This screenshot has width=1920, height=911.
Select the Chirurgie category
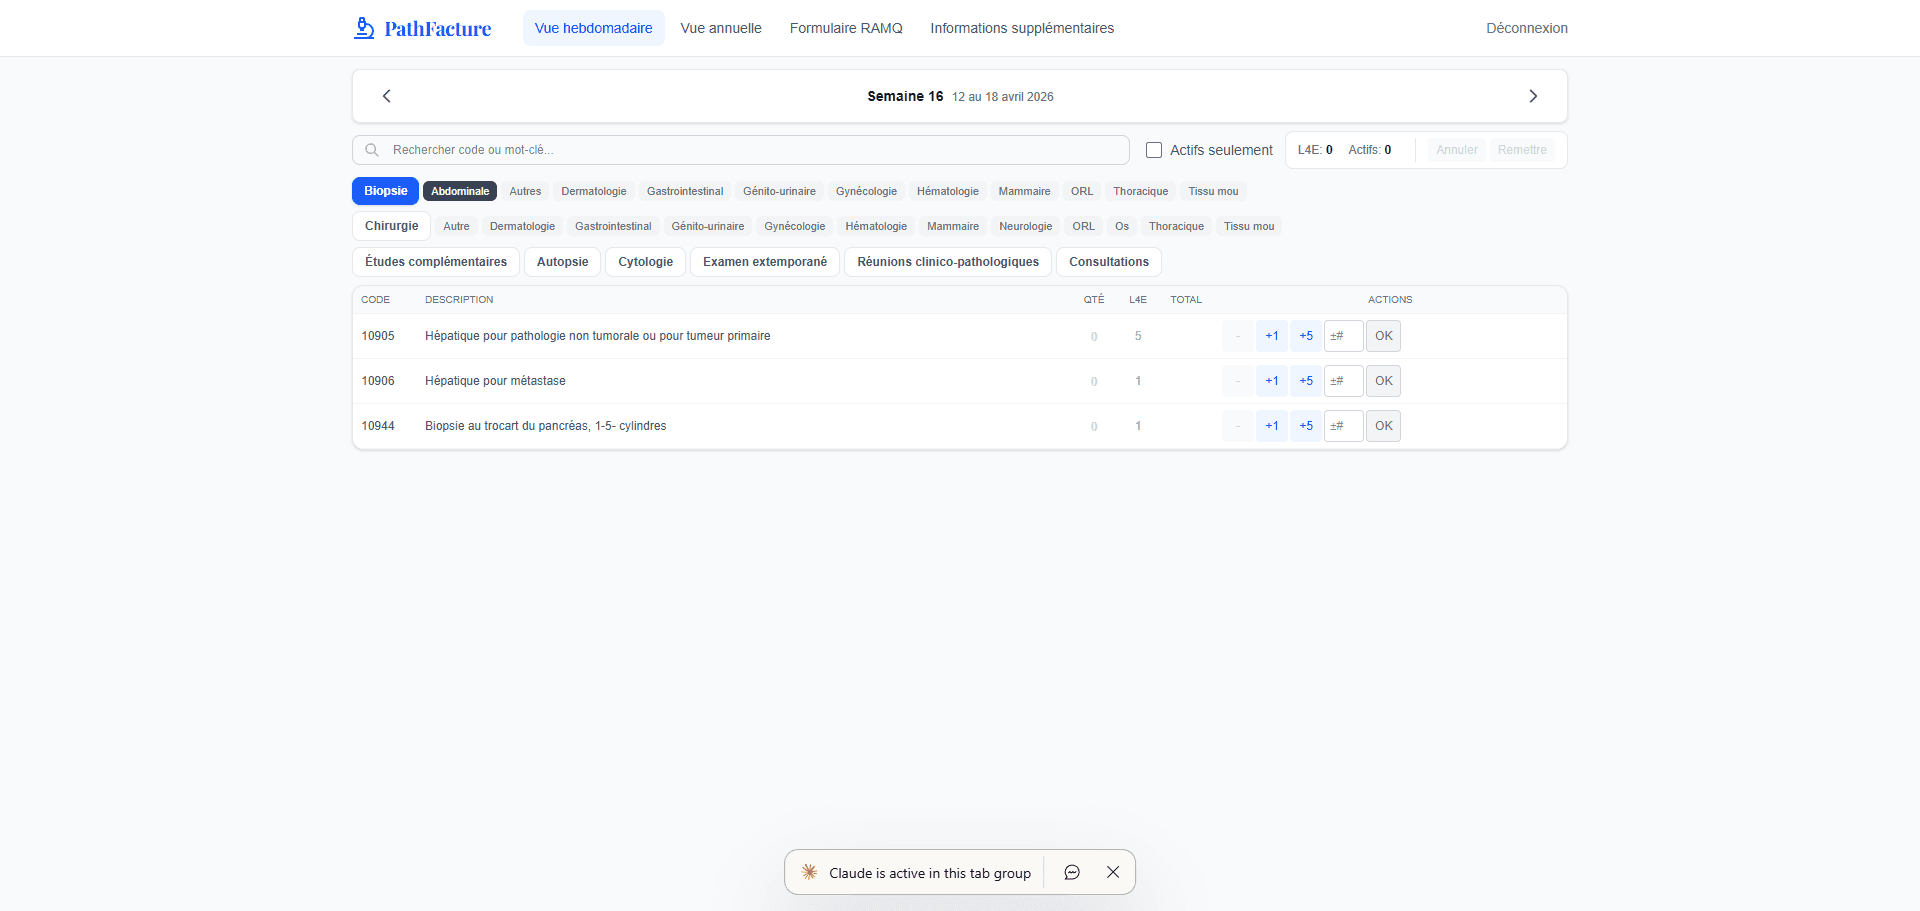(391, 226)
